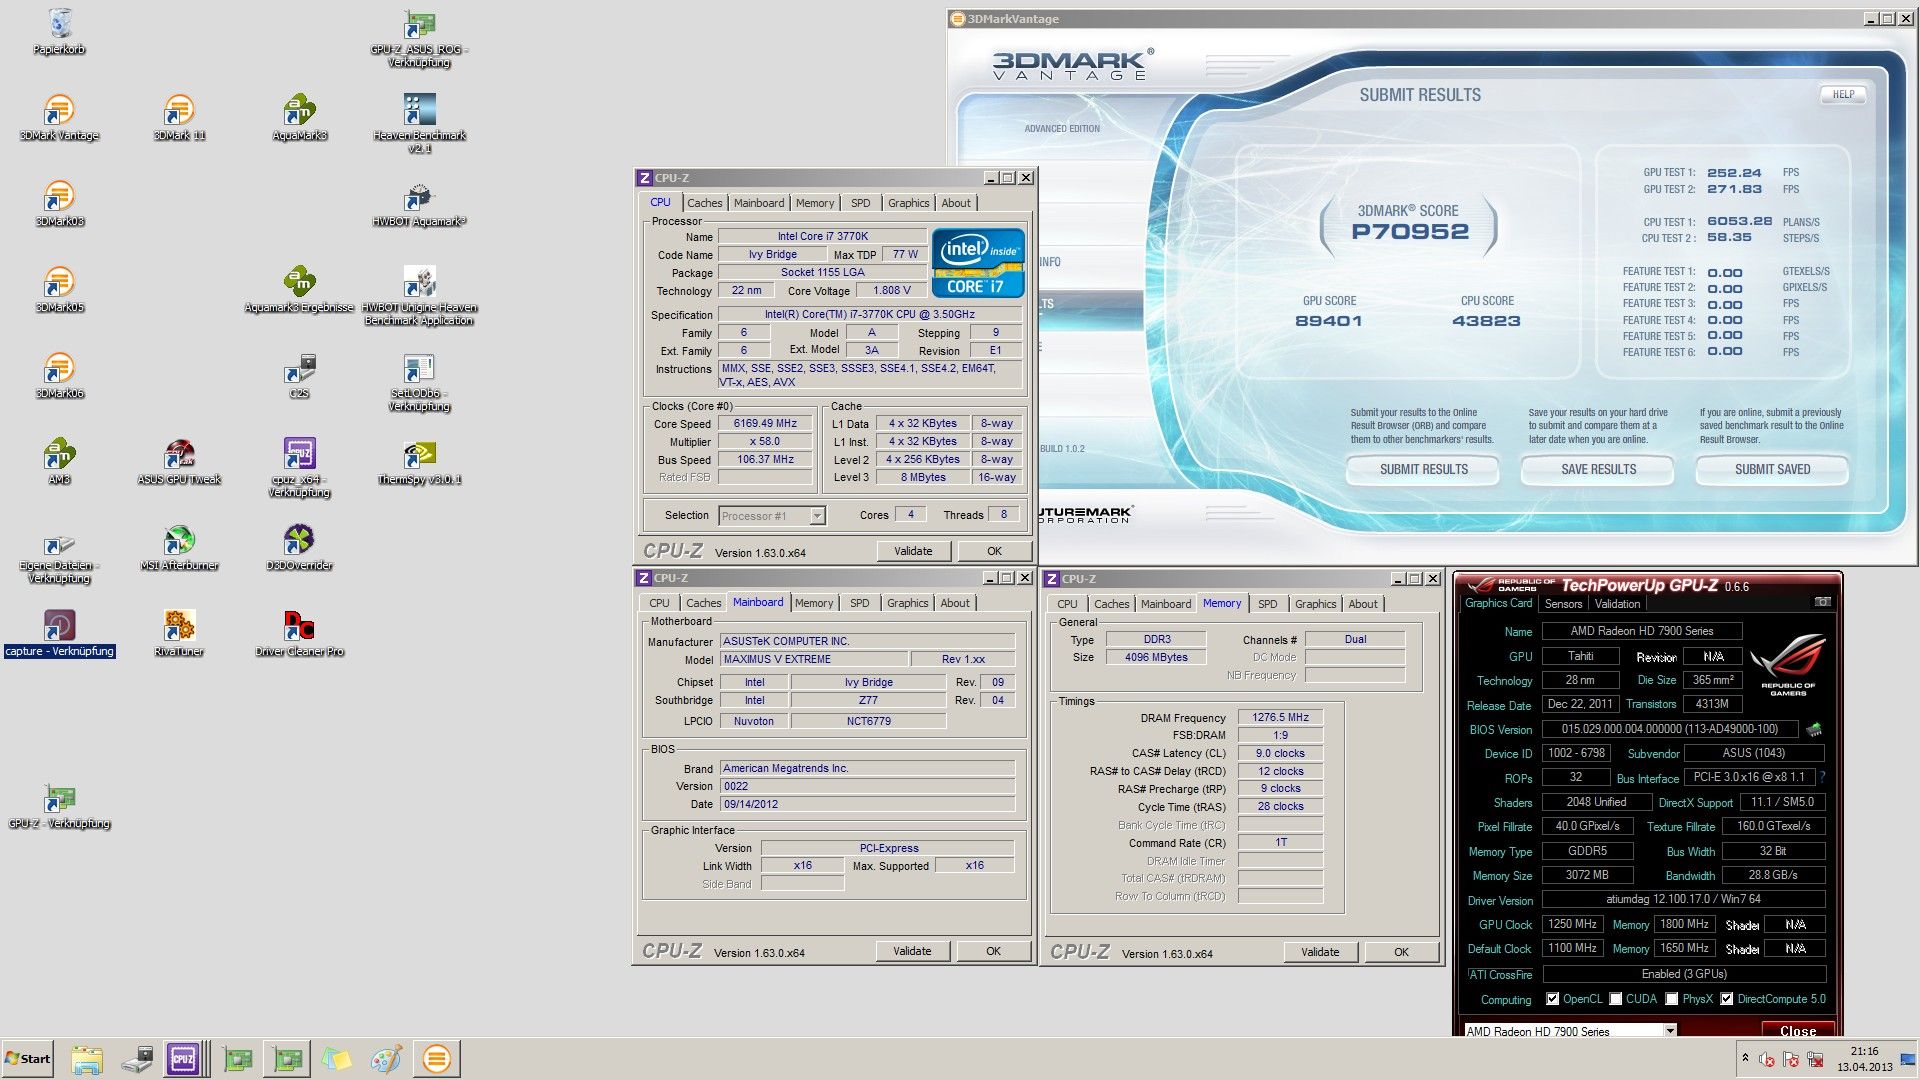Click the Close button in GPU-Z

click(1797, 1031)
